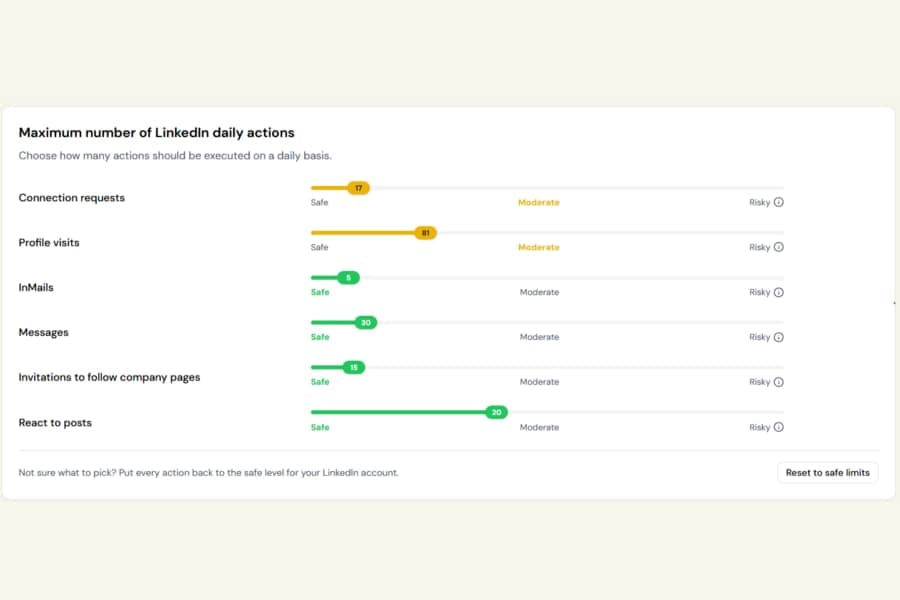
Task: Click info icon in company pages invitations row
Action: (778, 382)
